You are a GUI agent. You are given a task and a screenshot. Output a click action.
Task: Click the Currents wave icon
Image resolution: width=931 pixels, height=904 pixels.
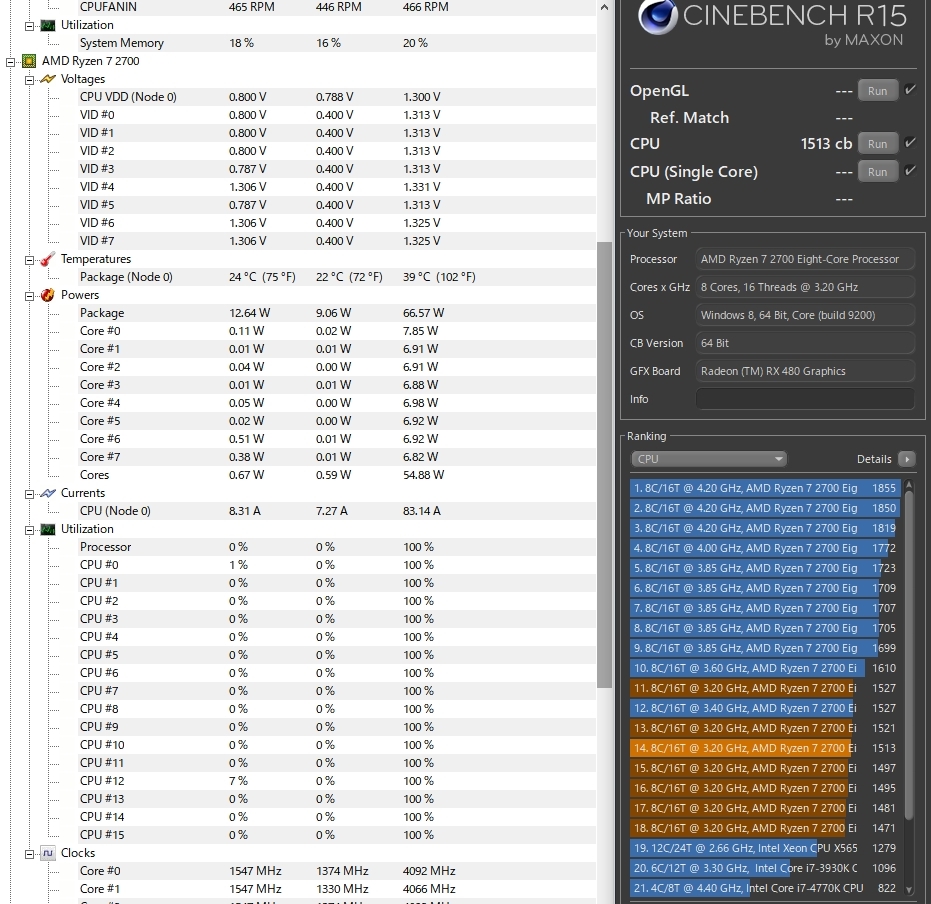[48, 493]
